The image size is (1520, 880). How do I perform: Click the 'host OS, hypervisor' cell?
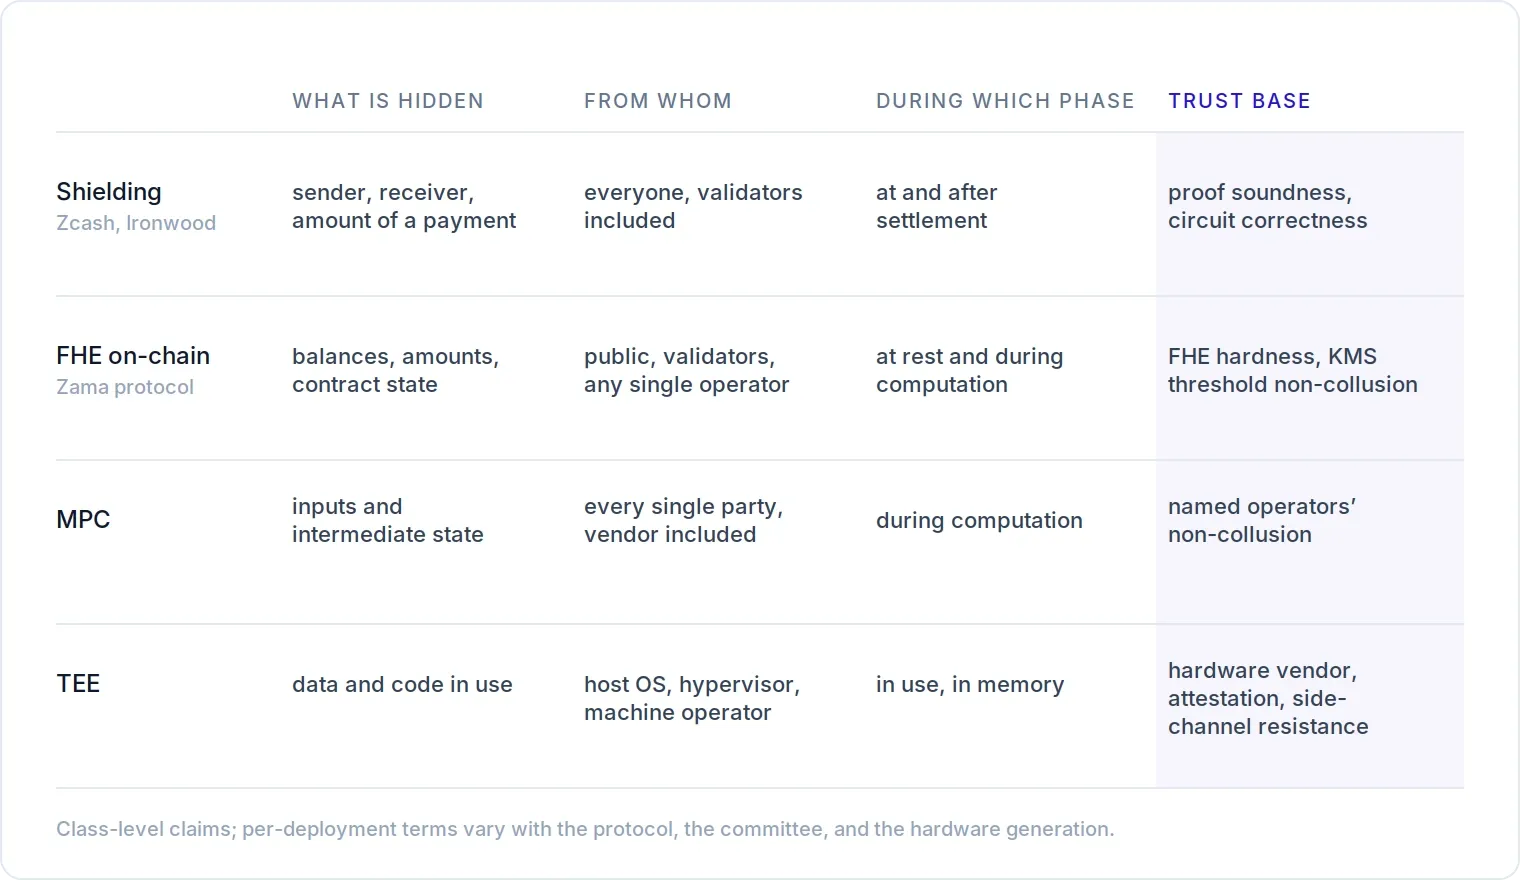click(692, 698)
